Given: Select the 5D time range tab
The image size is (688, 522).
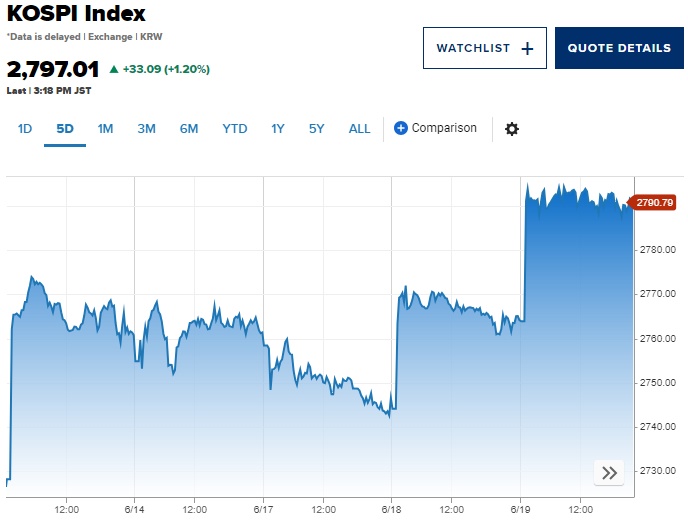Looking at the screenshot, I should tap(65, 128).
